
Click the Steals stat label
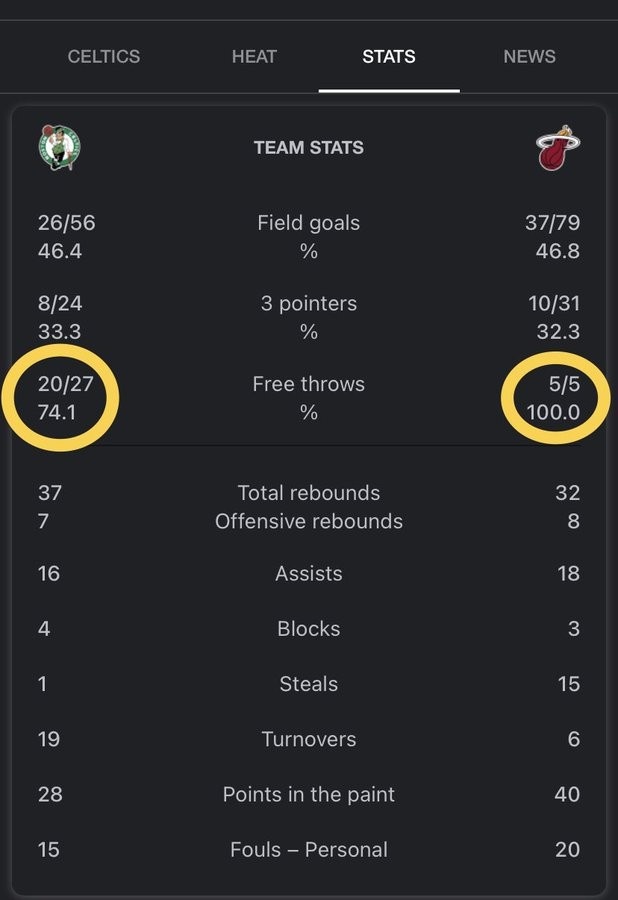309,684
